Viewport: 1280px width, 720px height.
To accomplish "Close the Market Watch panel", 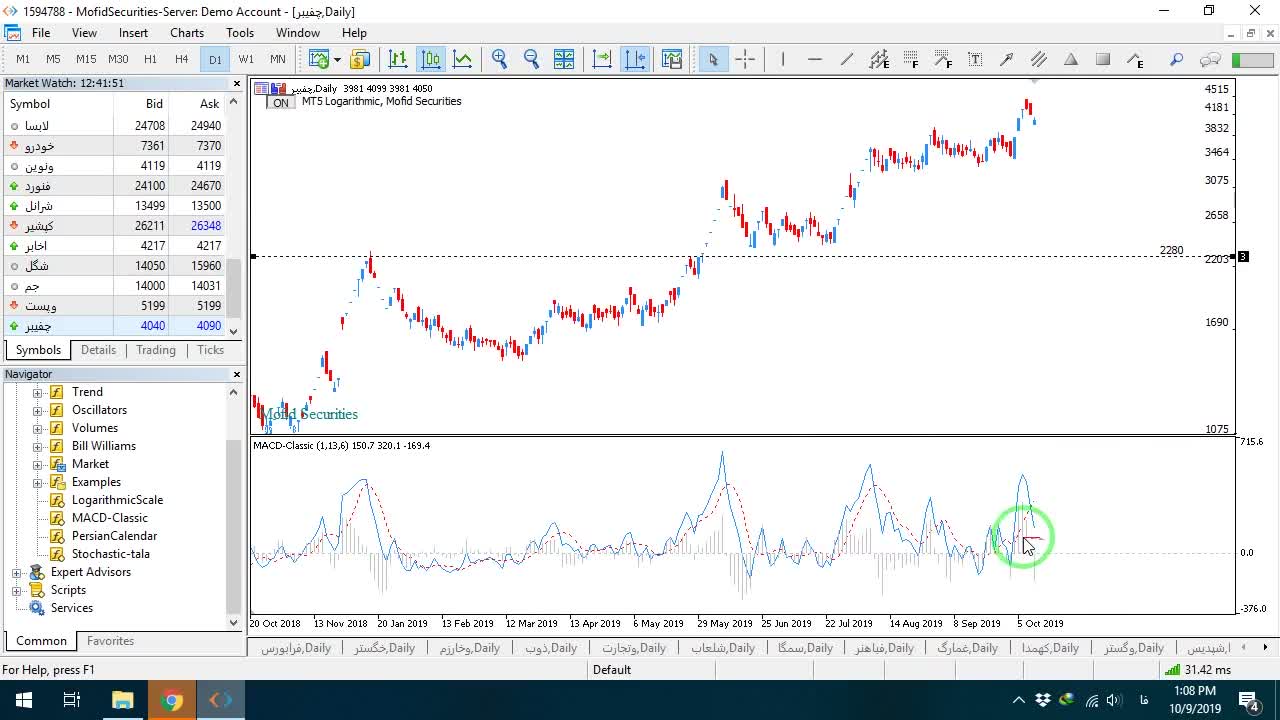I will [x=237, y=83].
